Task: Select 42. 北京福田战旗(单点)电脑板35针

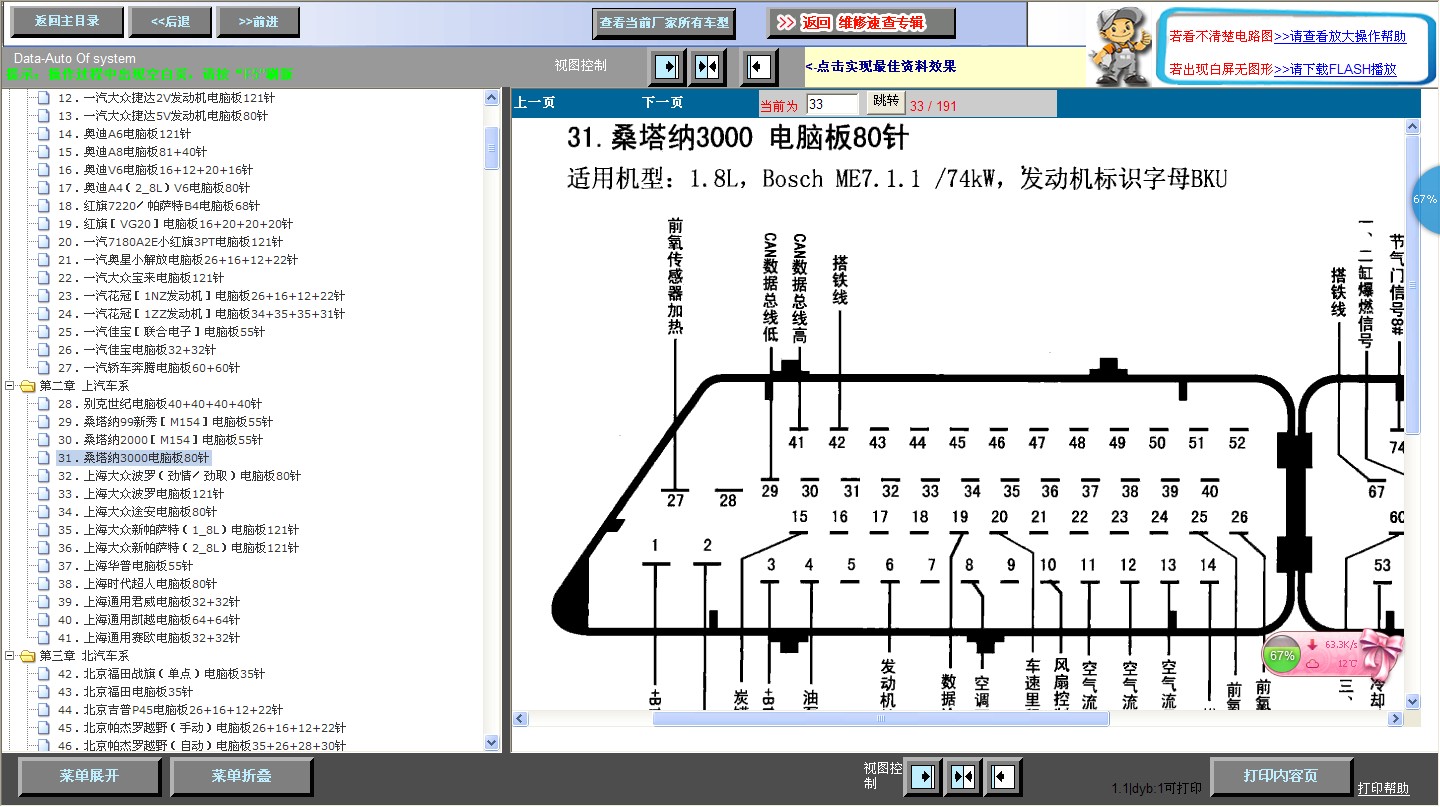Action: (161, 674)
